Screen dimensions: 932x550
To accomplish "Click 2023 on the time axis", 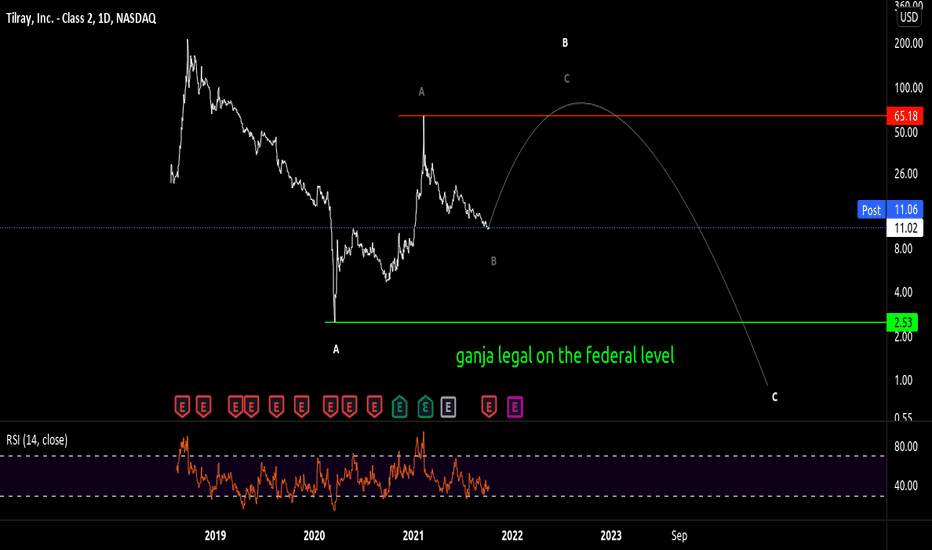I will point(610,536).
